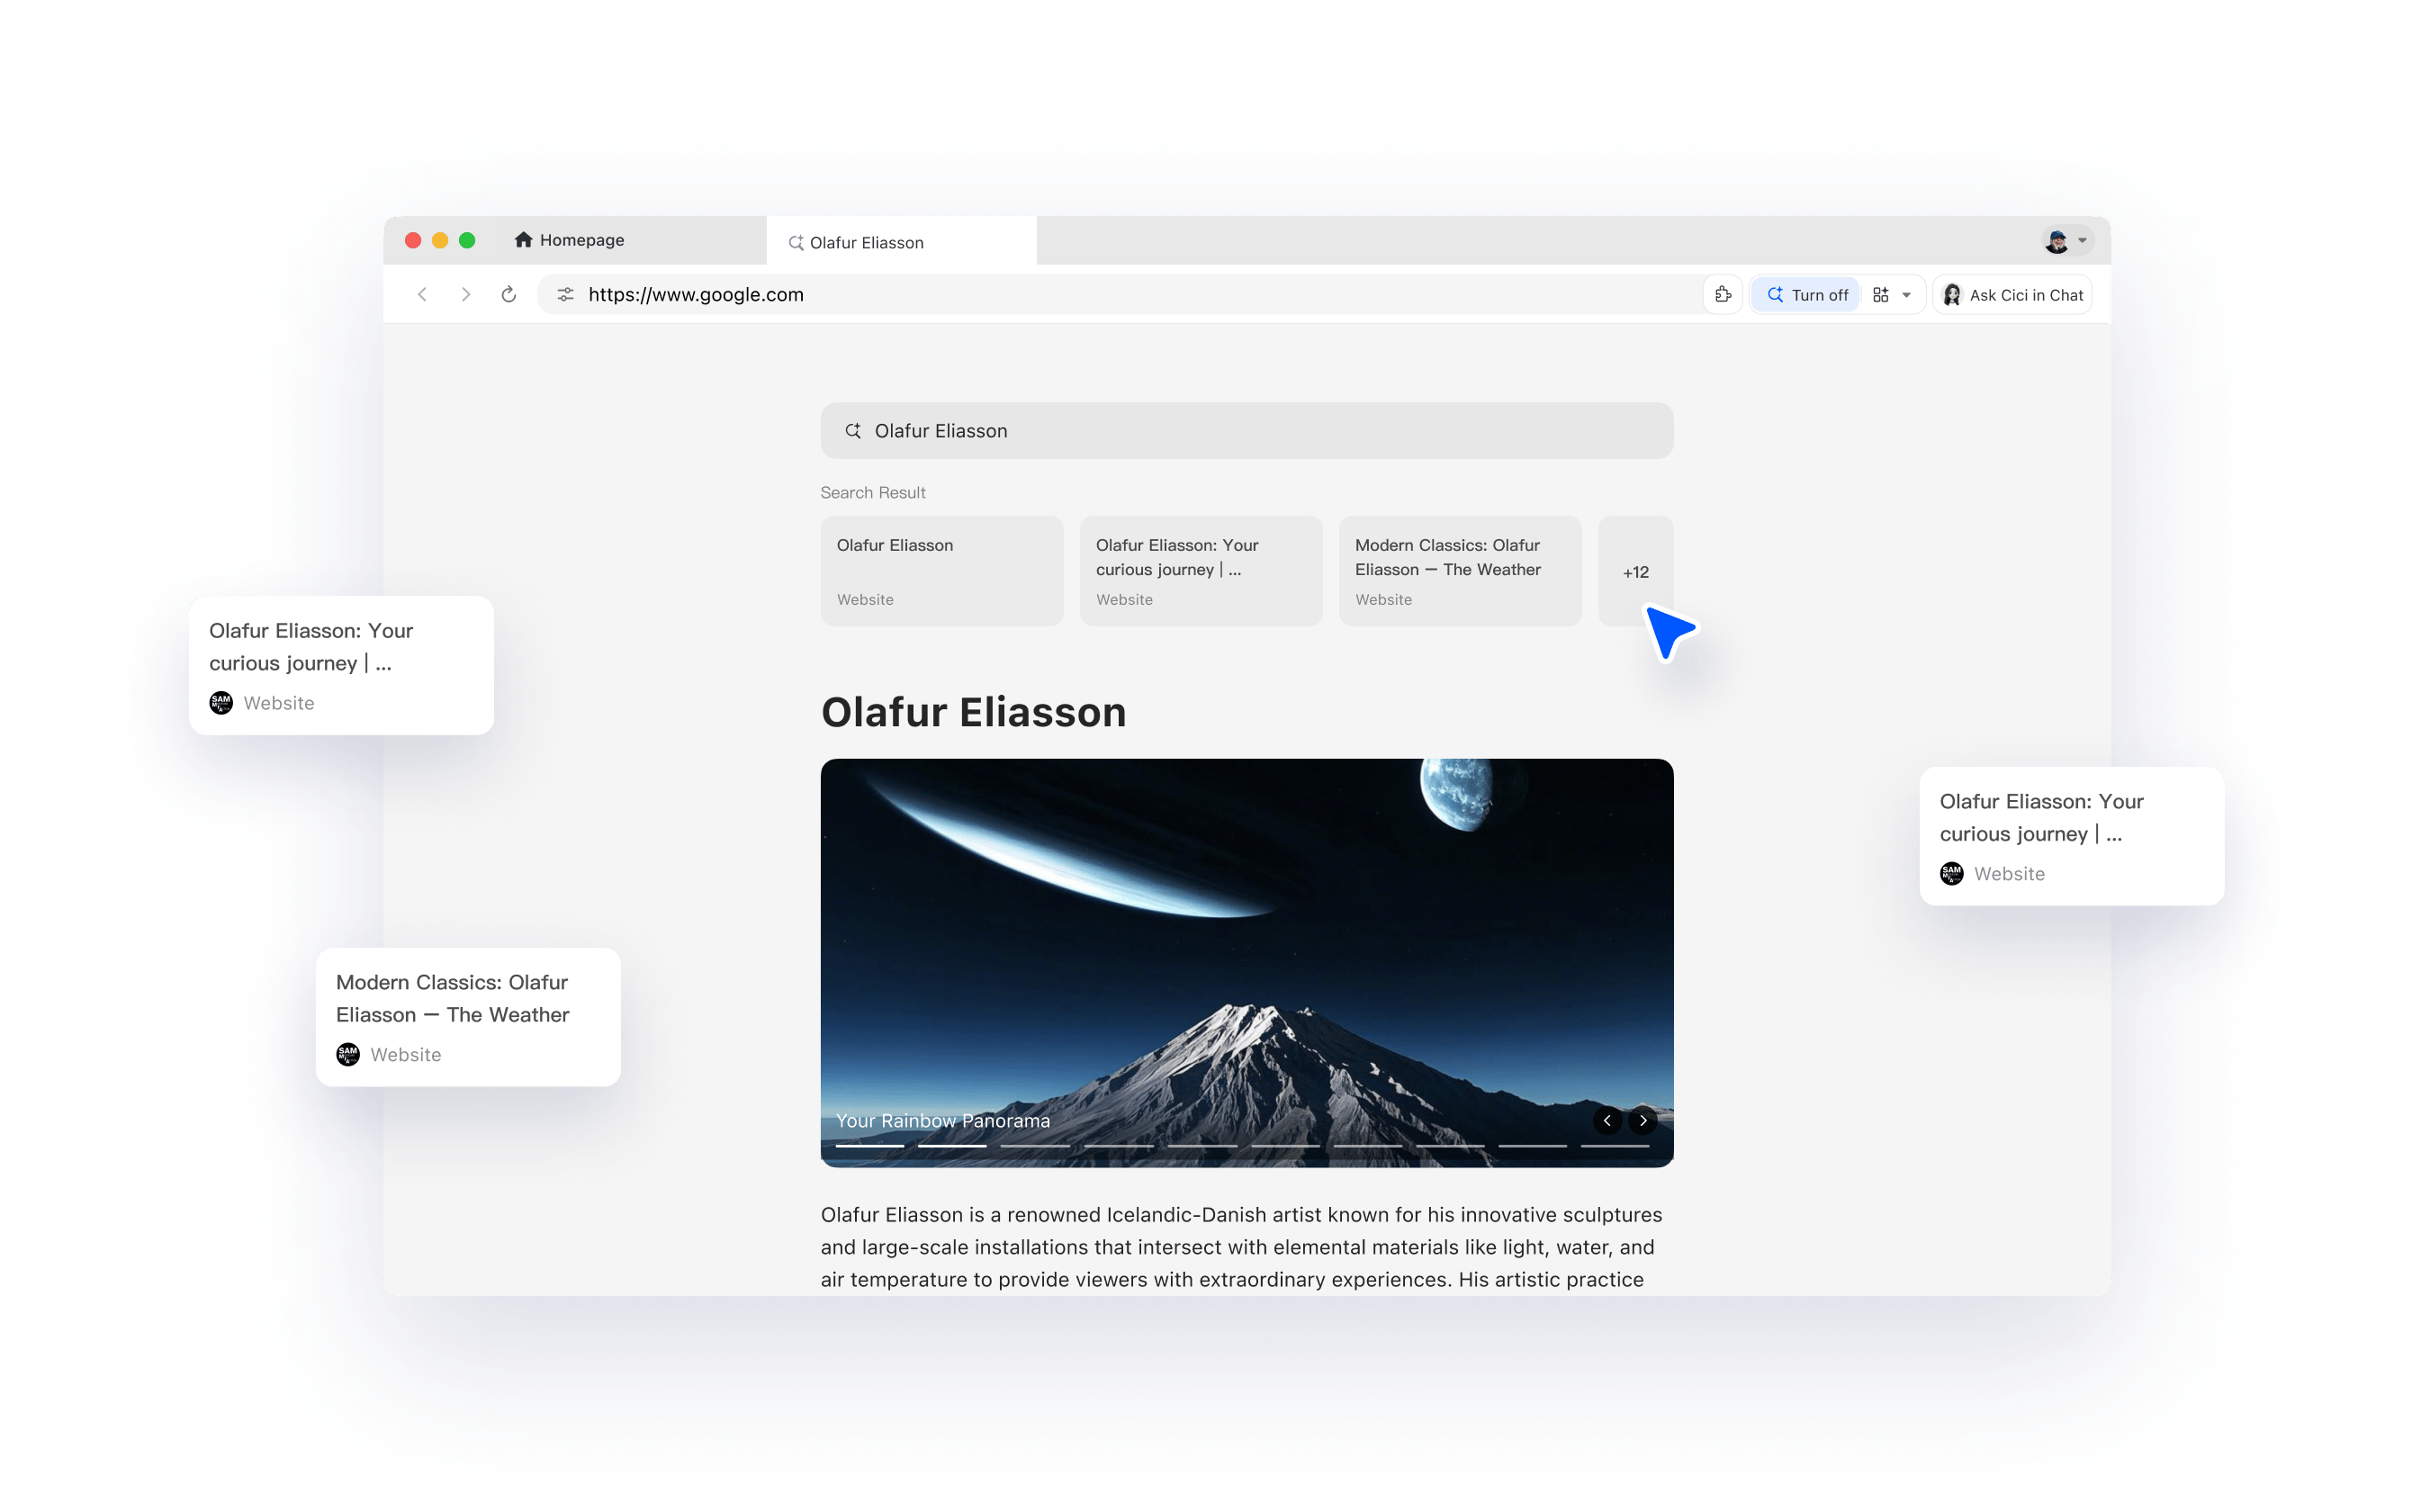The width and height of the screenshot is (2430, 1512).
Task: Open the Modern Classics: The Weather result card
Action: (1459, 570)
